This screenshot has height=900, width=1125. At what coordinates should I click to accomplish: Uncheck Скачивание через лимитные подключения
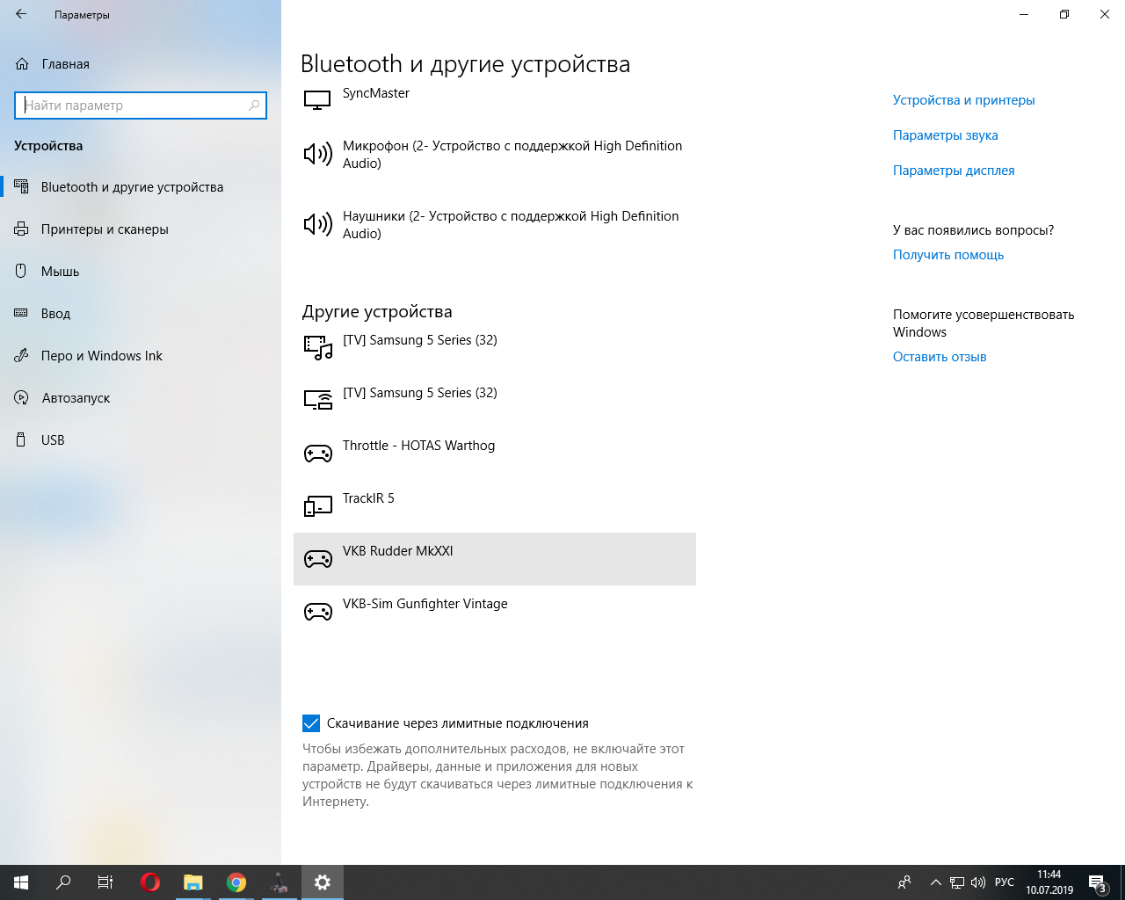[x=311, y=723]
